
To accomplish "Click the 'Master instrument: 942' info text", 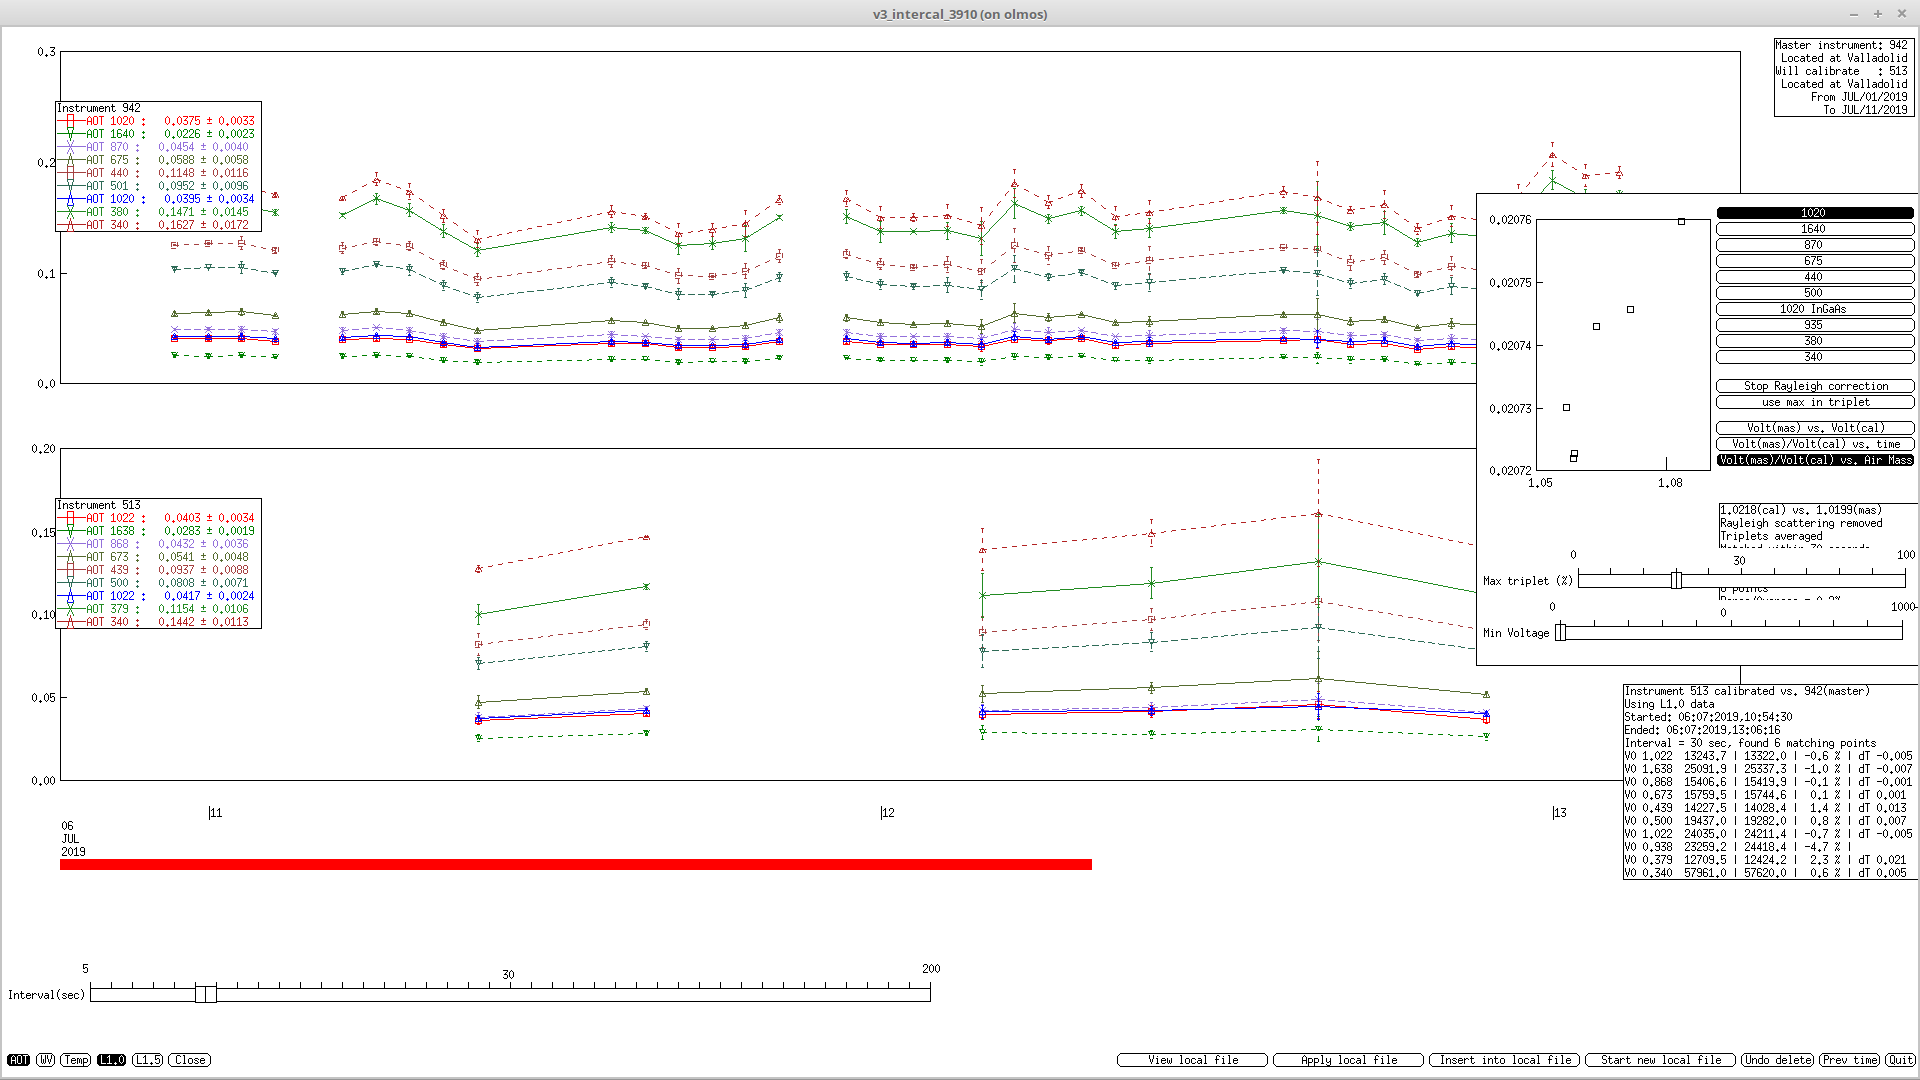I will pos(1841,45).
